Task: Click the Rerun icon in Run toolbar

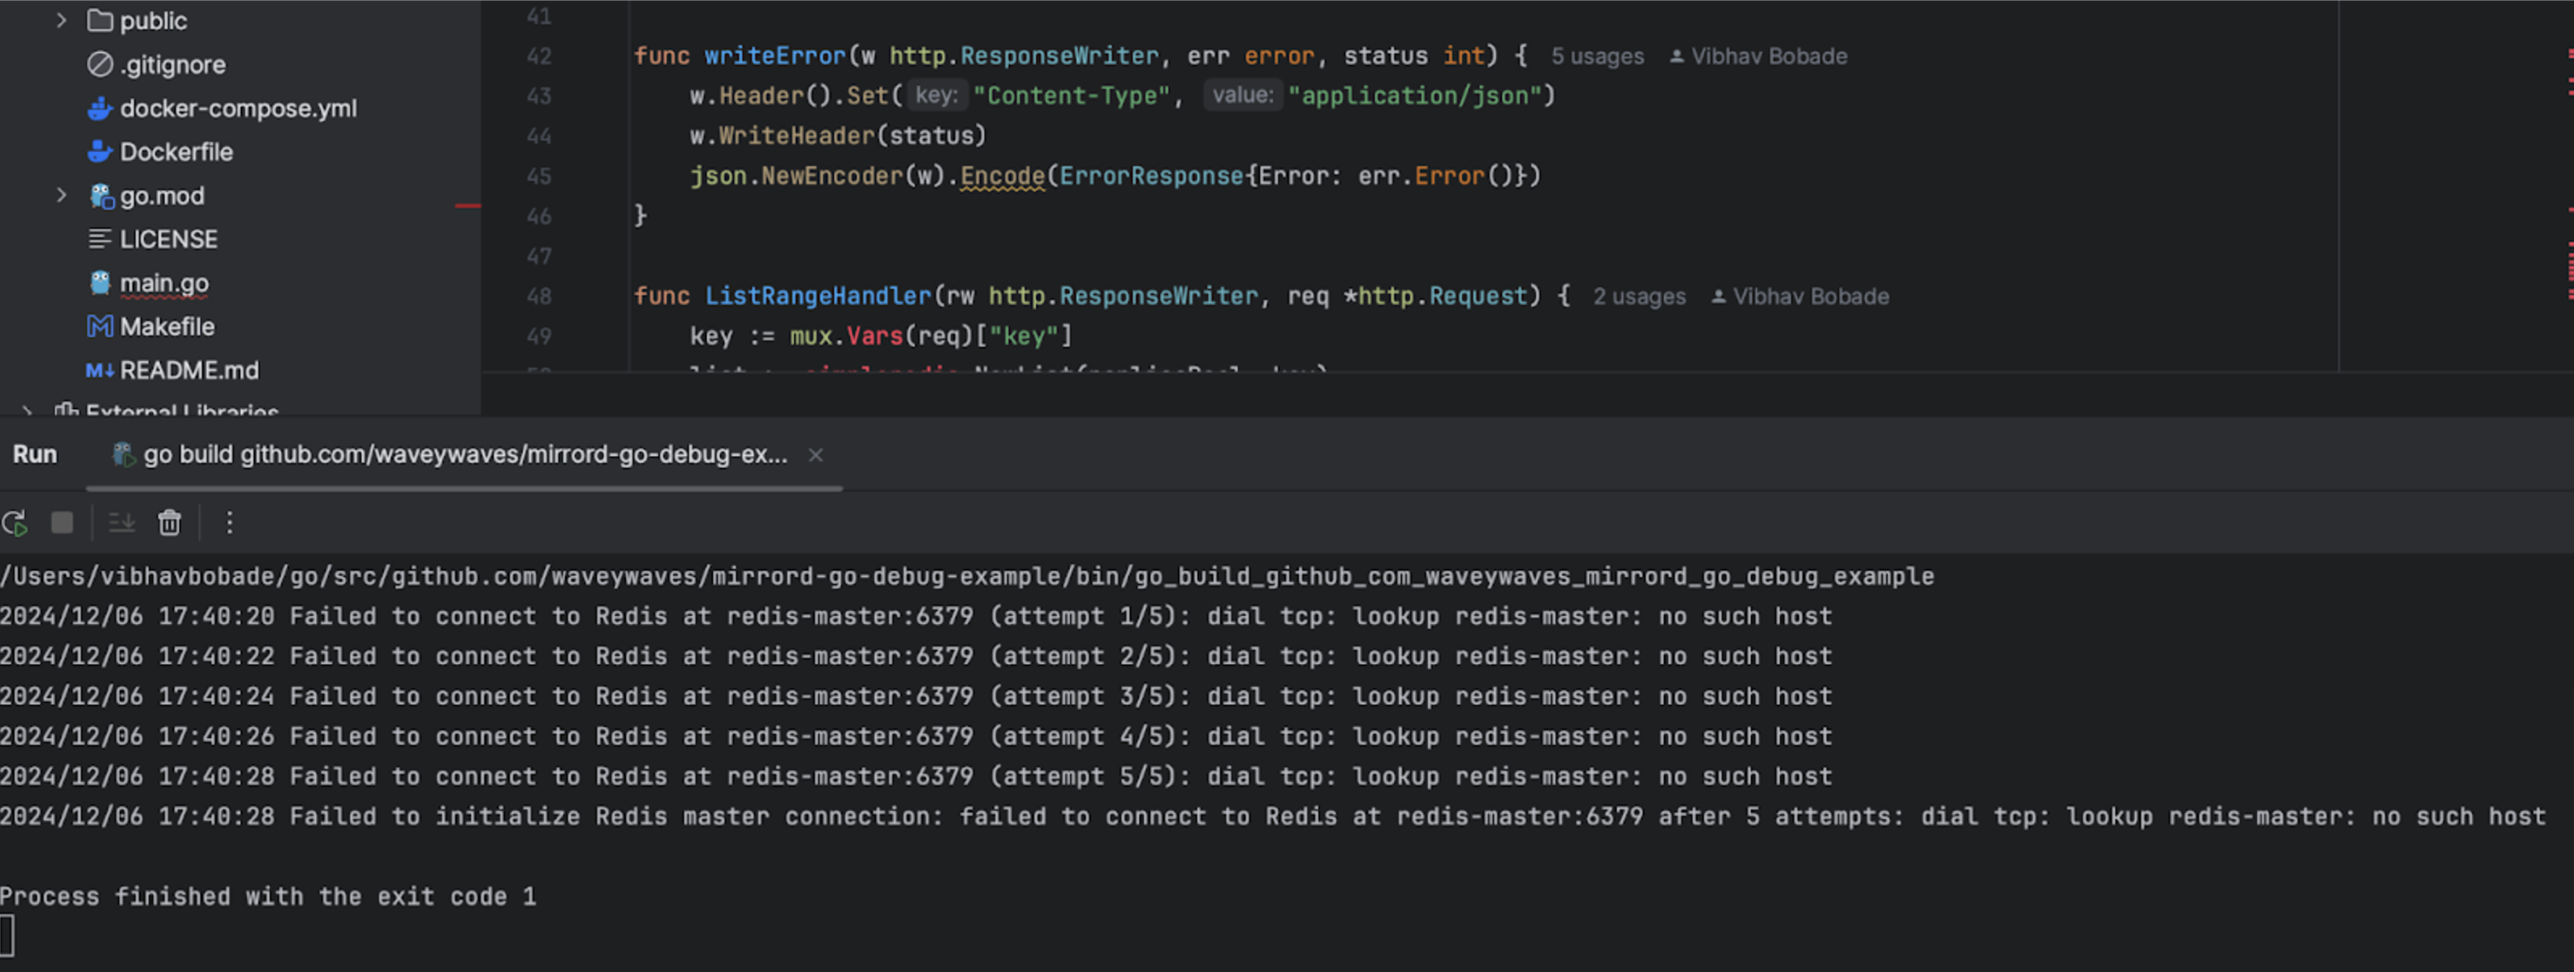Action: [15, 523]
